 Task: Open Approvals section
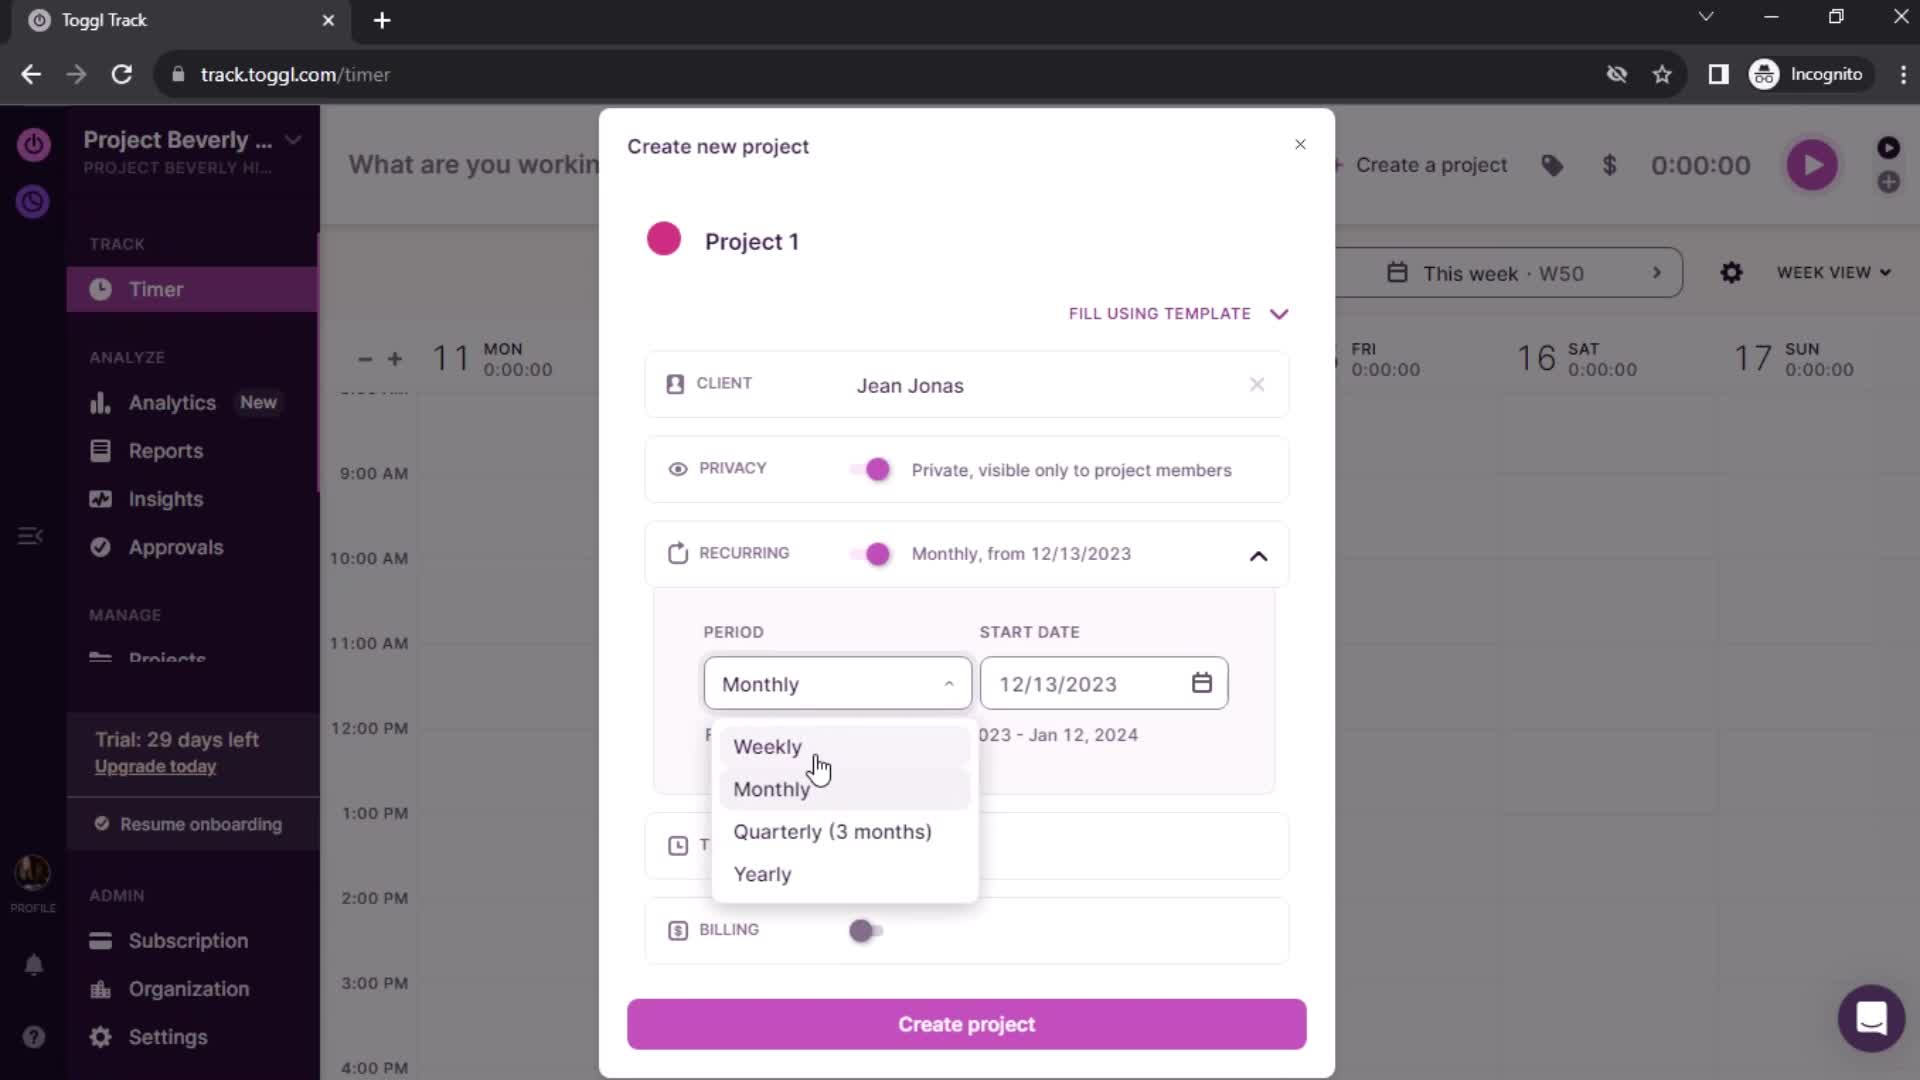coord(177,547)
